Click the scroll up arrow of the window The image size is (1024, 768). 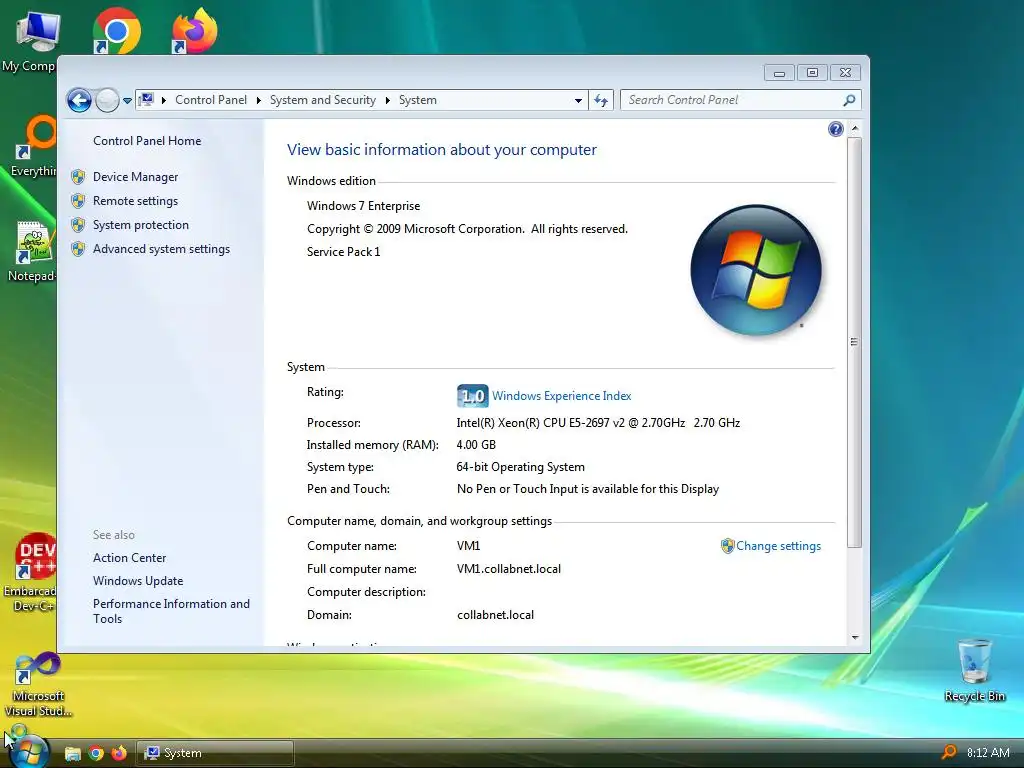(x=854, y=129)
